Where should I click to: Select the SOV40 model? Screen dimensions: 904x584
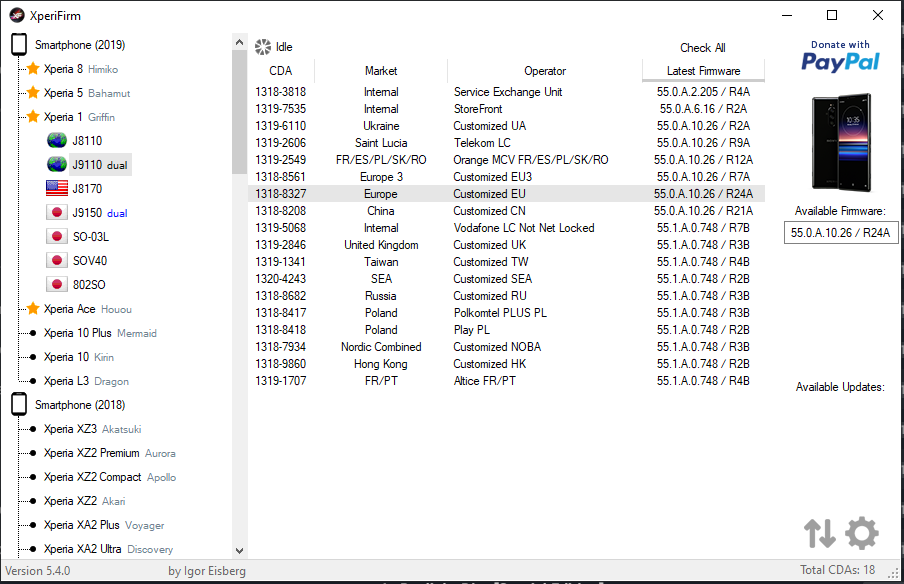pyautogui.click(x=90, y=261)
